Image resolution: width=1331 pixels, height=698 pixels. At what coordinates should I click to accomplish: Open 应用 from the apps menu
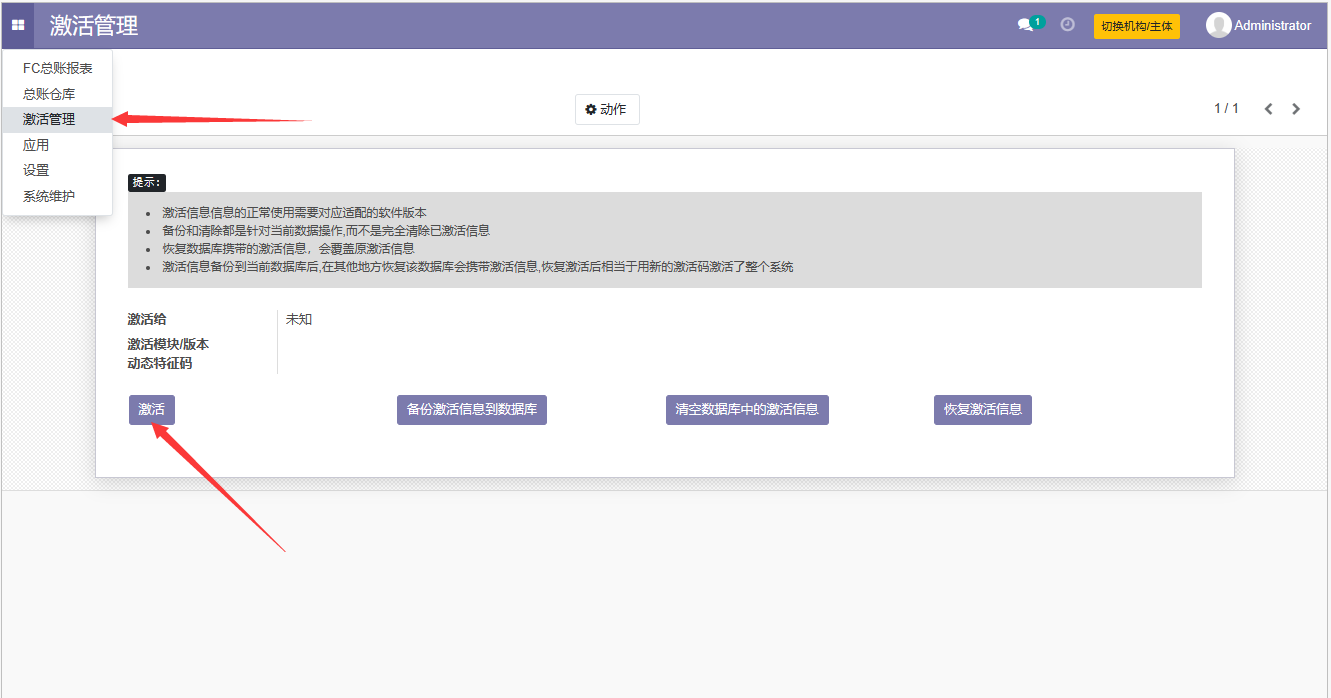pos(36,145)
